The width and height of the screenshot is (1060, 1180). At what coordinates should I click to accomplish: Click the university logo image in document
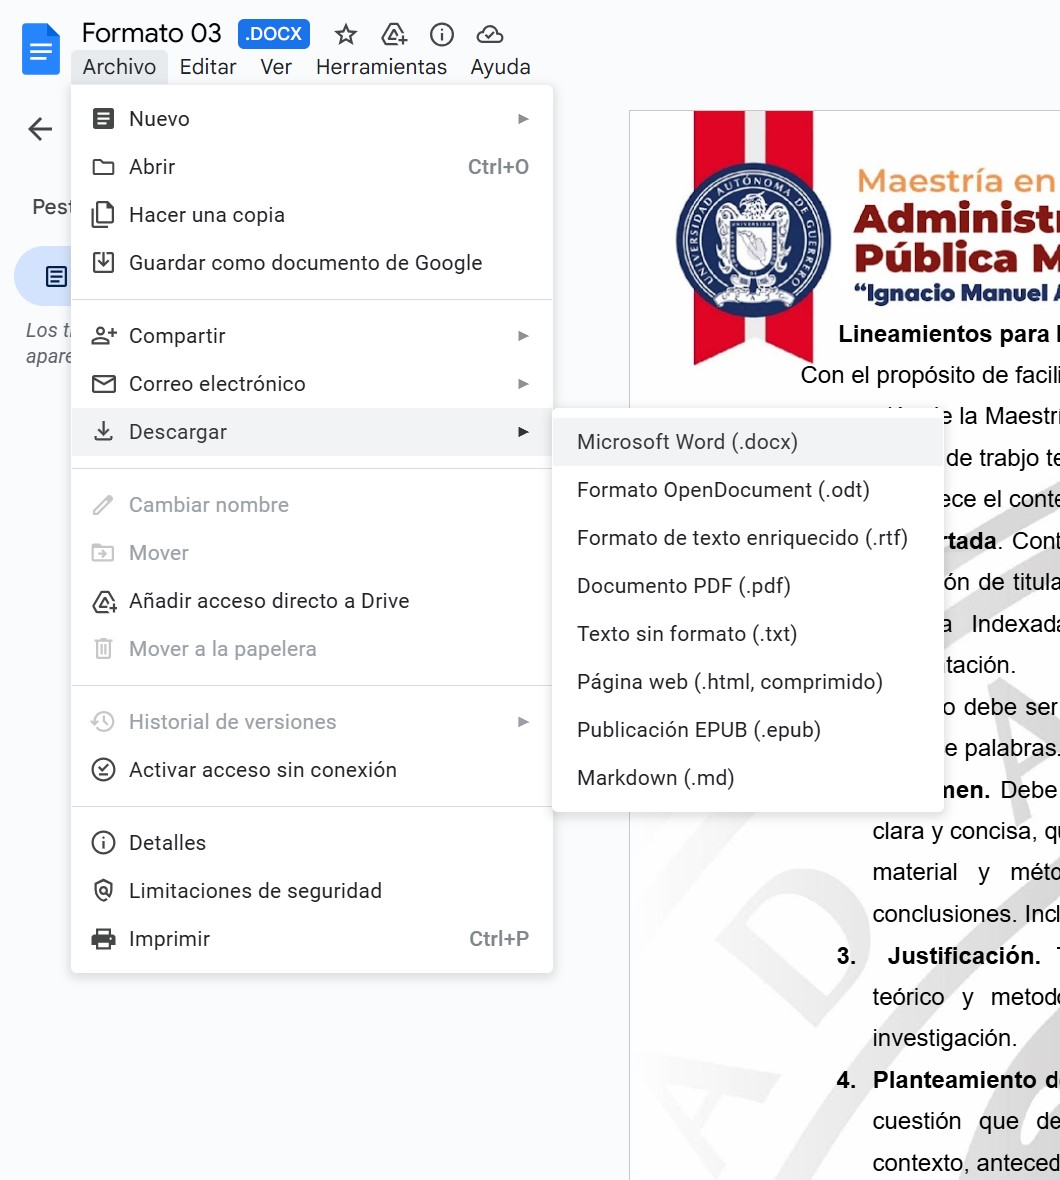[754, 238]
